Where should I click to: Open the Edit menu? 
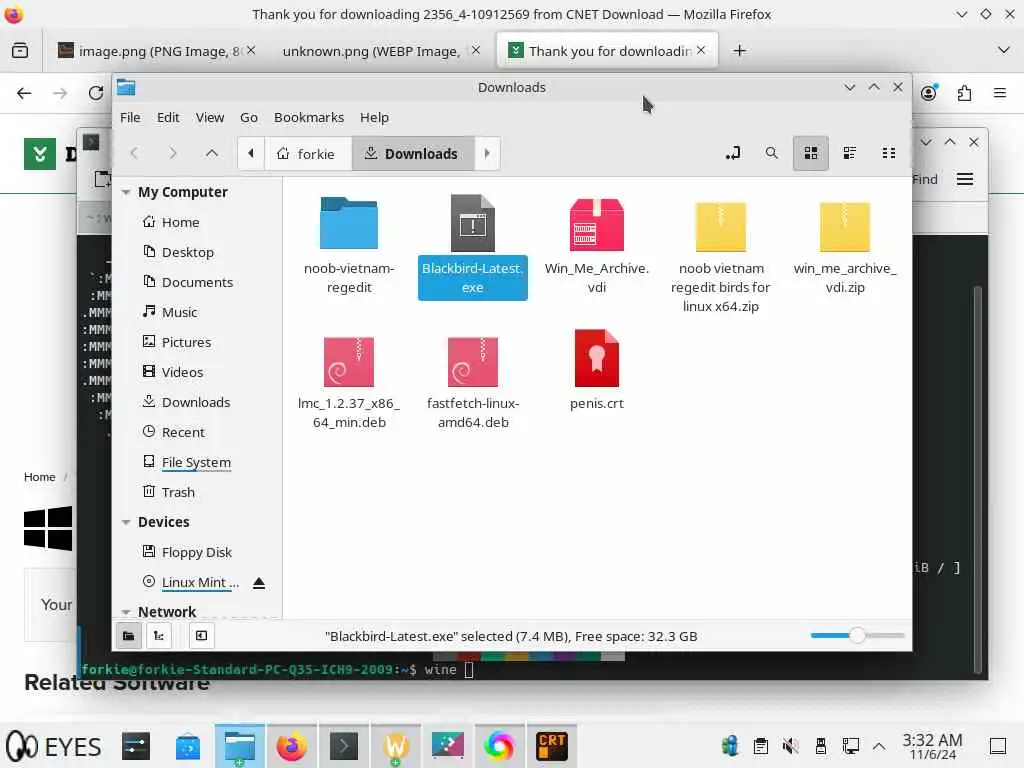coord(168,118)
